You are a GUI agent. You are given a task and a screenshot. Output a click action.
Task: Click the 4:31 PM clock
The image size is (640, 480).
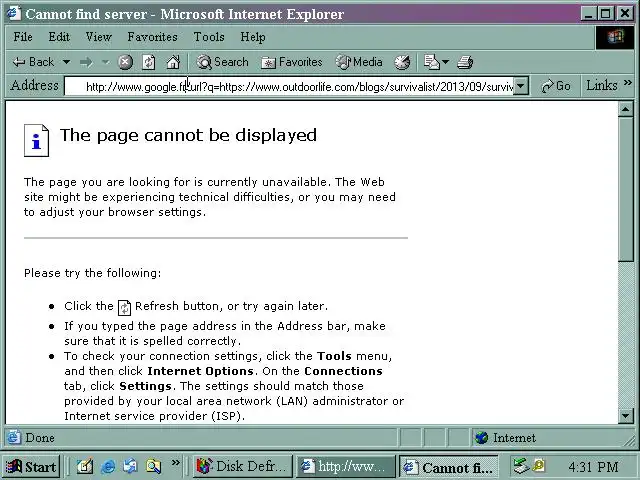[593, 467]
